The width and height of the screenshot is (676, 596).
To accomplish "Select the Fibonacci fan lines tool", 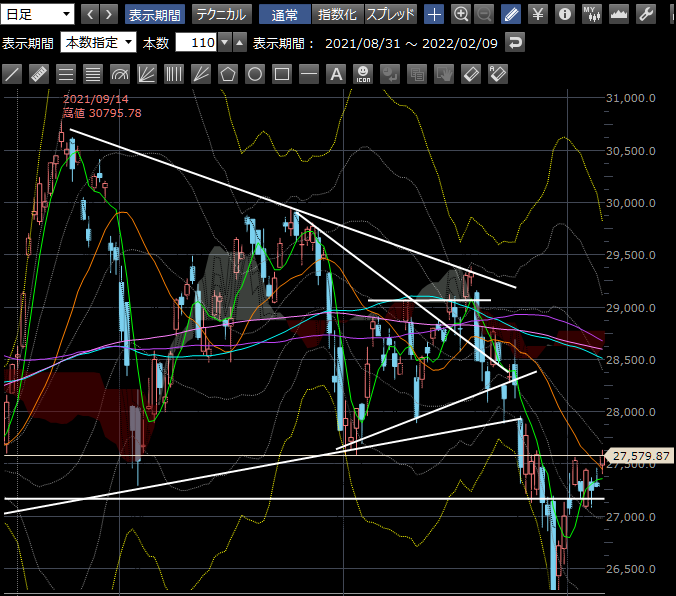I will pos(147,74).
